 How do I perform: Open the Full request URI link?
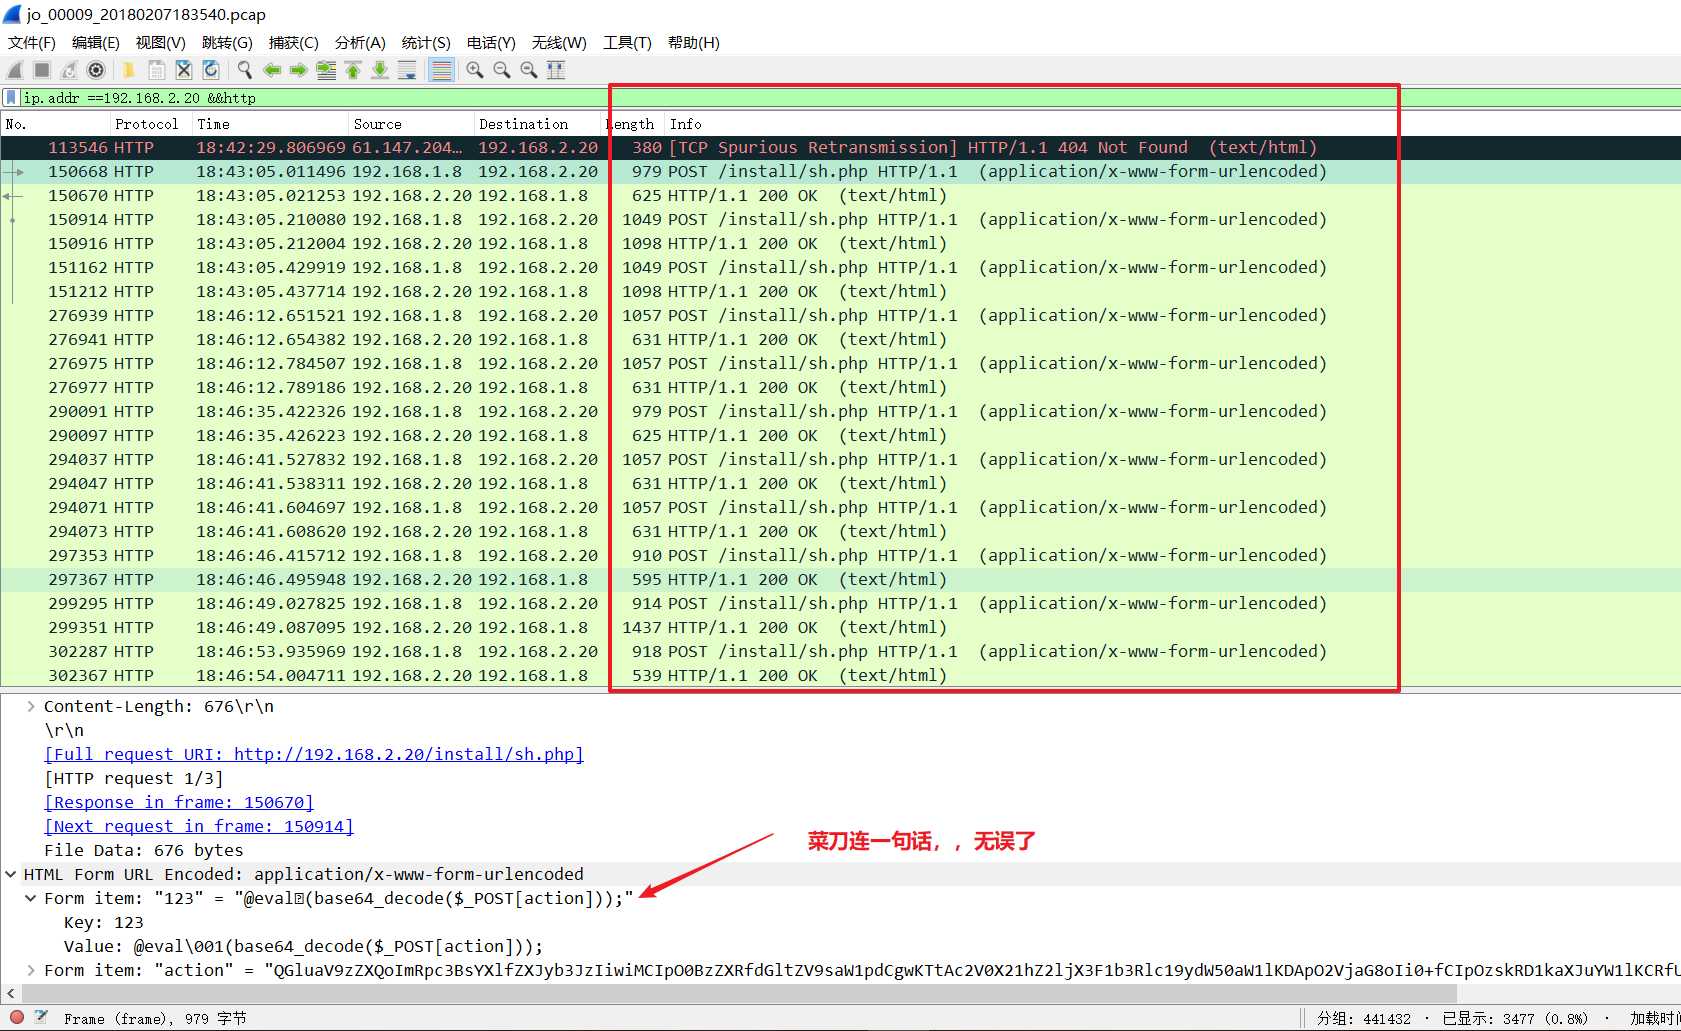click(314, 754)
